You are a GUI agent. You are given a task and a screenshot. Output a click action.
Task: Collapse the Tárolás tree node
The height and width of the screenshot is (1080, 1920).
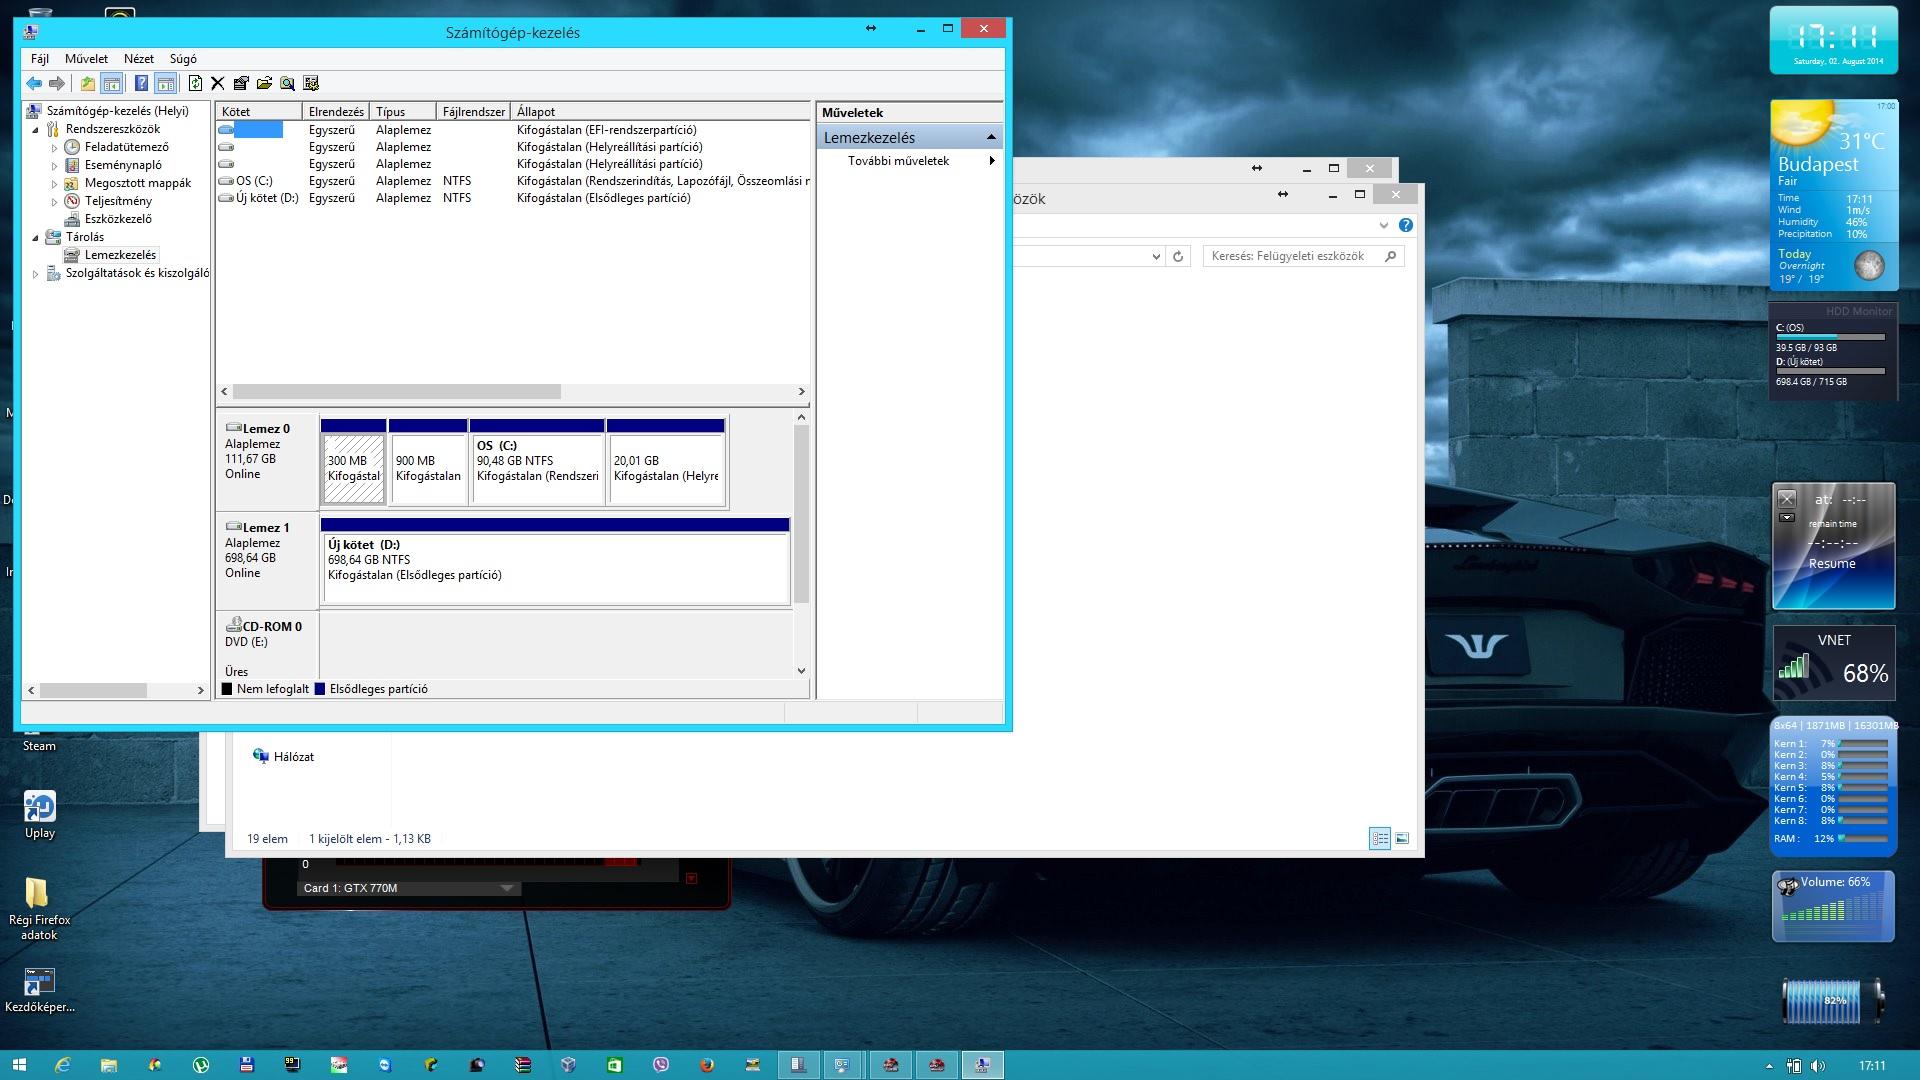click(36, 238)
